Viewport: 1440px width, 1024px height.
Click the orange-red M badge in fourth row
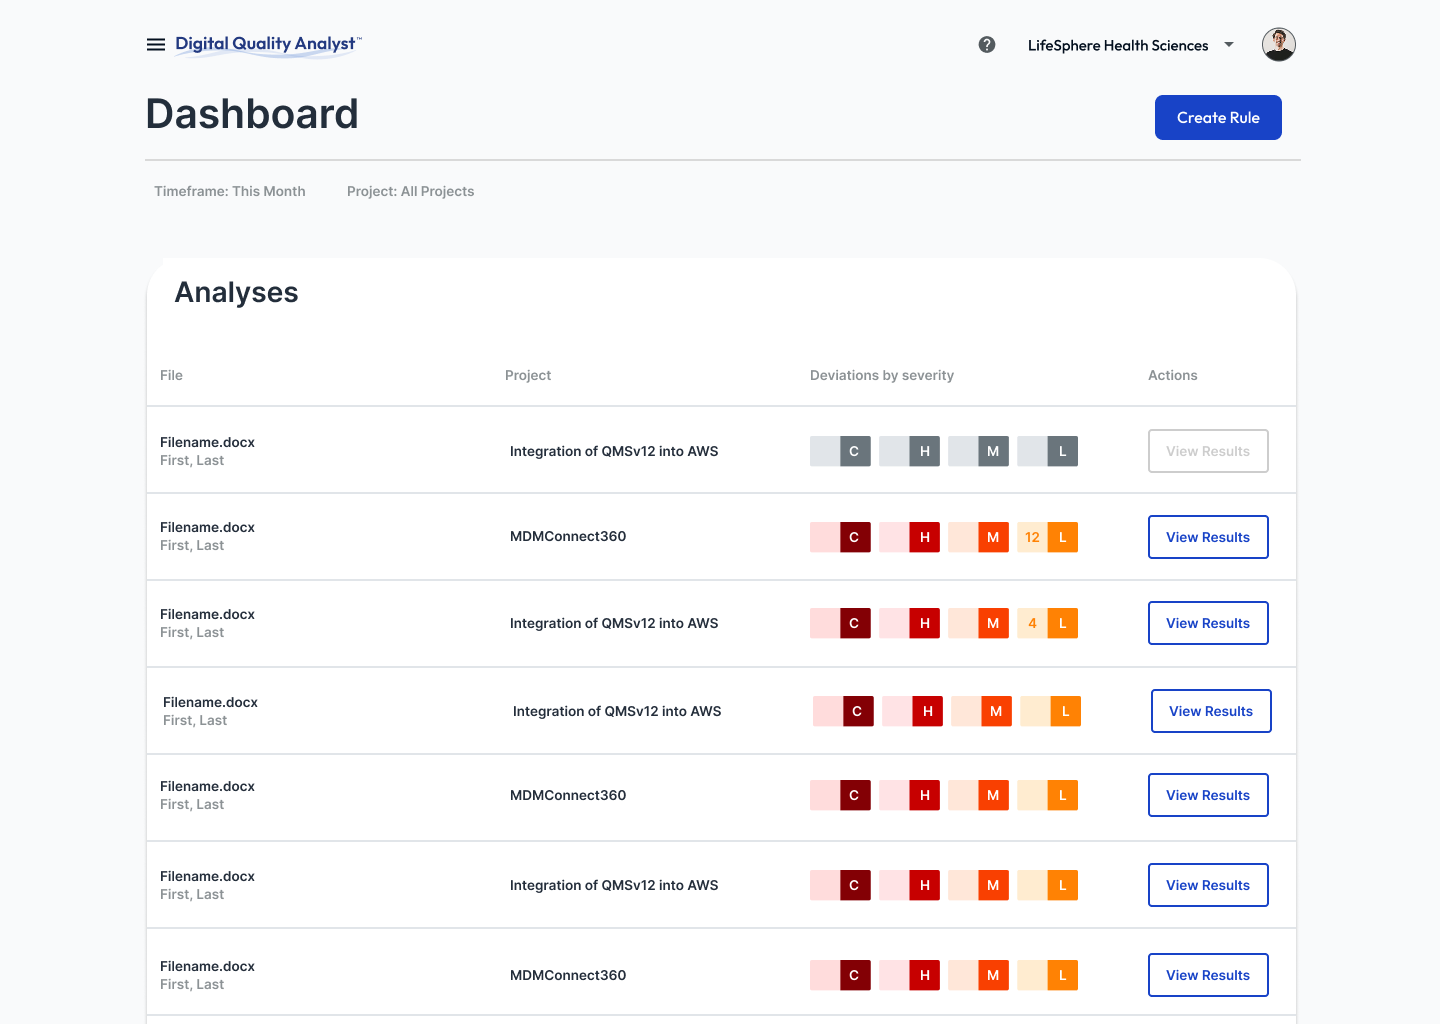click(x=996, y=711)
